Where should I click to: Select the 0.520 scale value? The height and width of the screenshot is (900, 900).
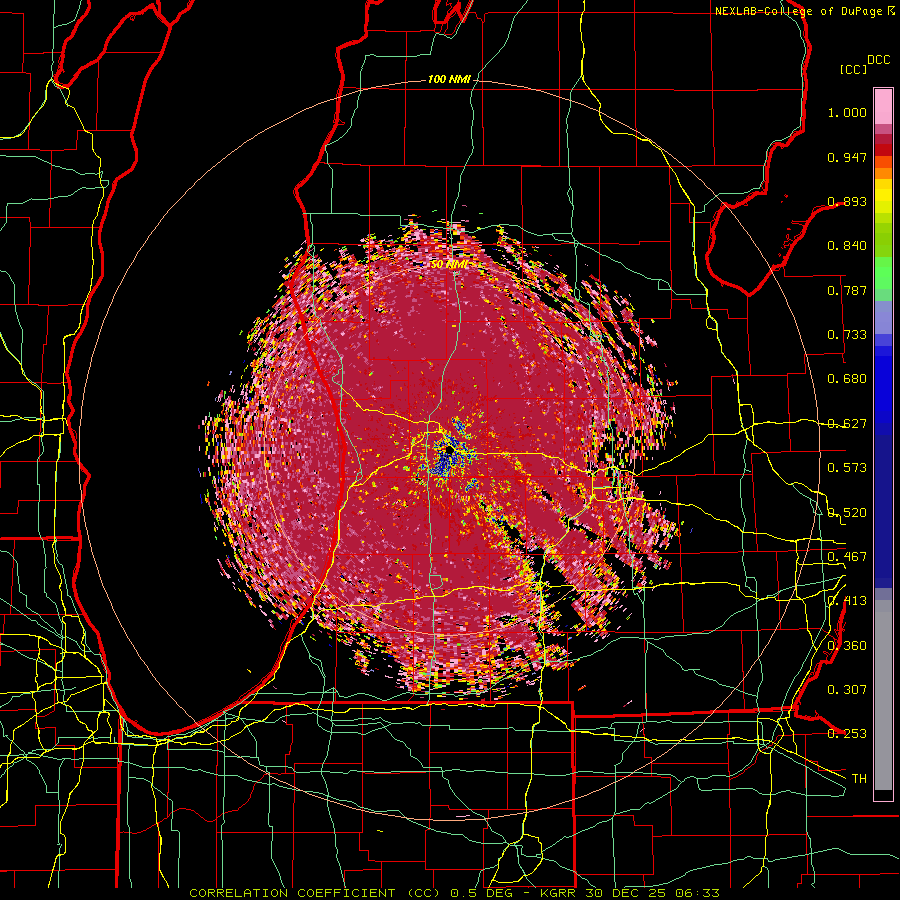pyautogui.click(x=847, y=513)
